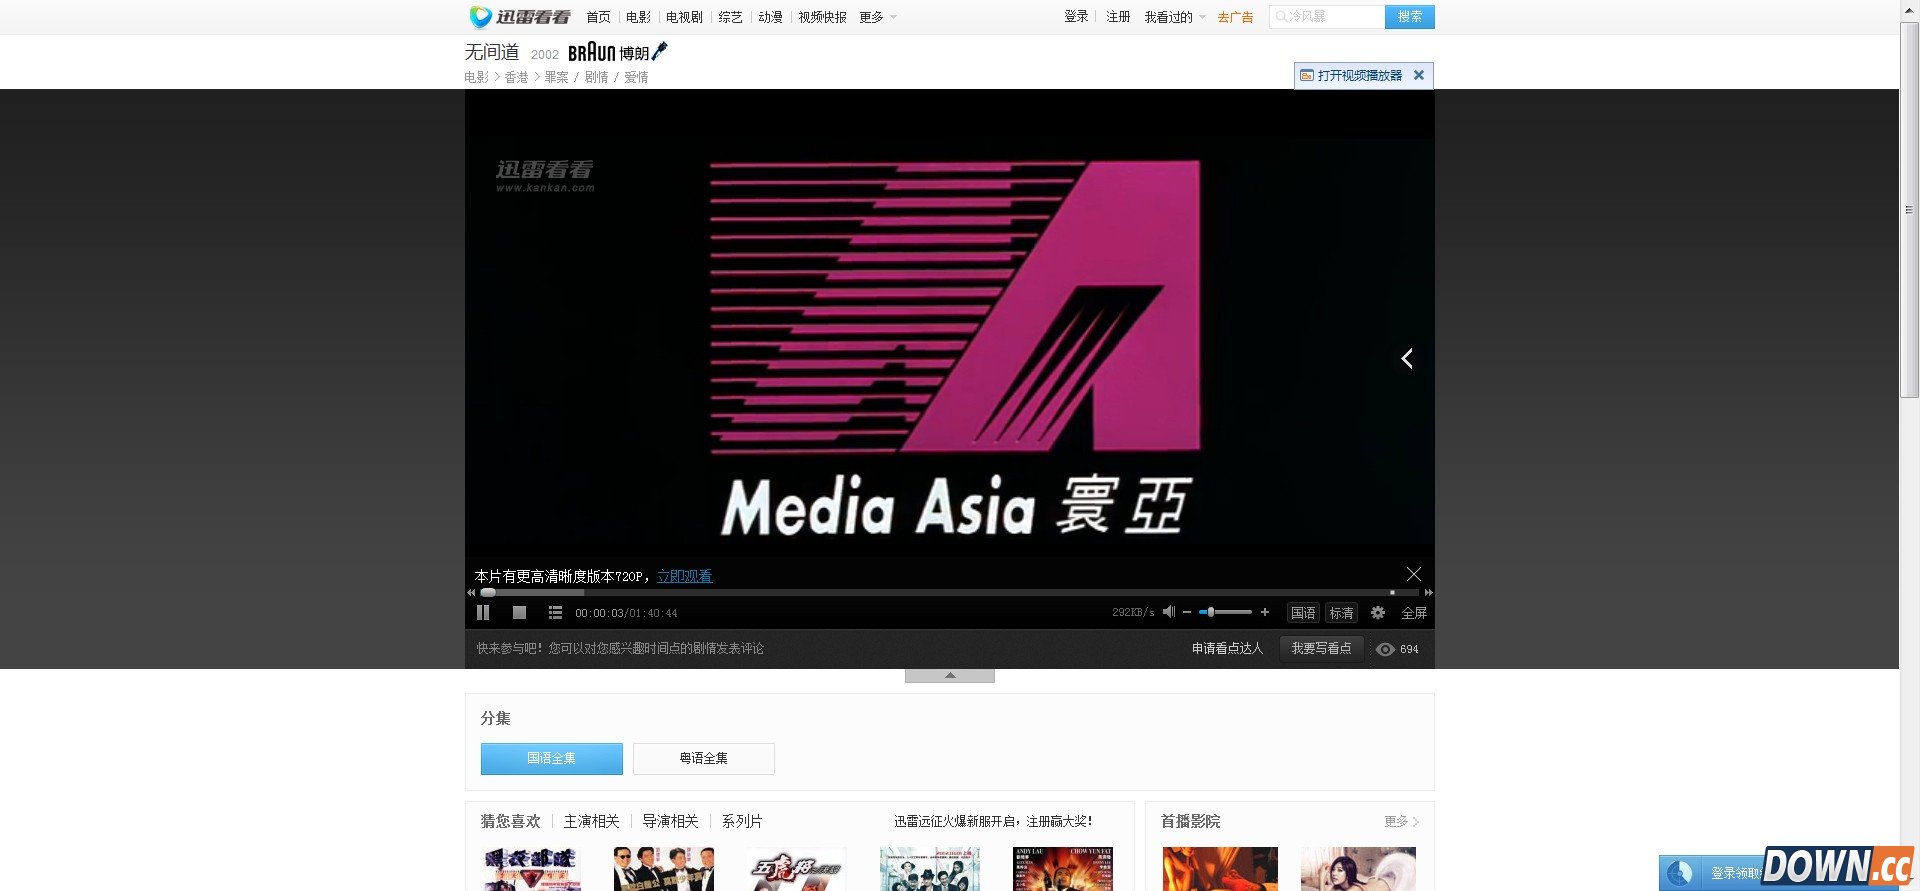Click 爱情 genre link
This screenshot has height=891, width=1920.
click(636, 77)
